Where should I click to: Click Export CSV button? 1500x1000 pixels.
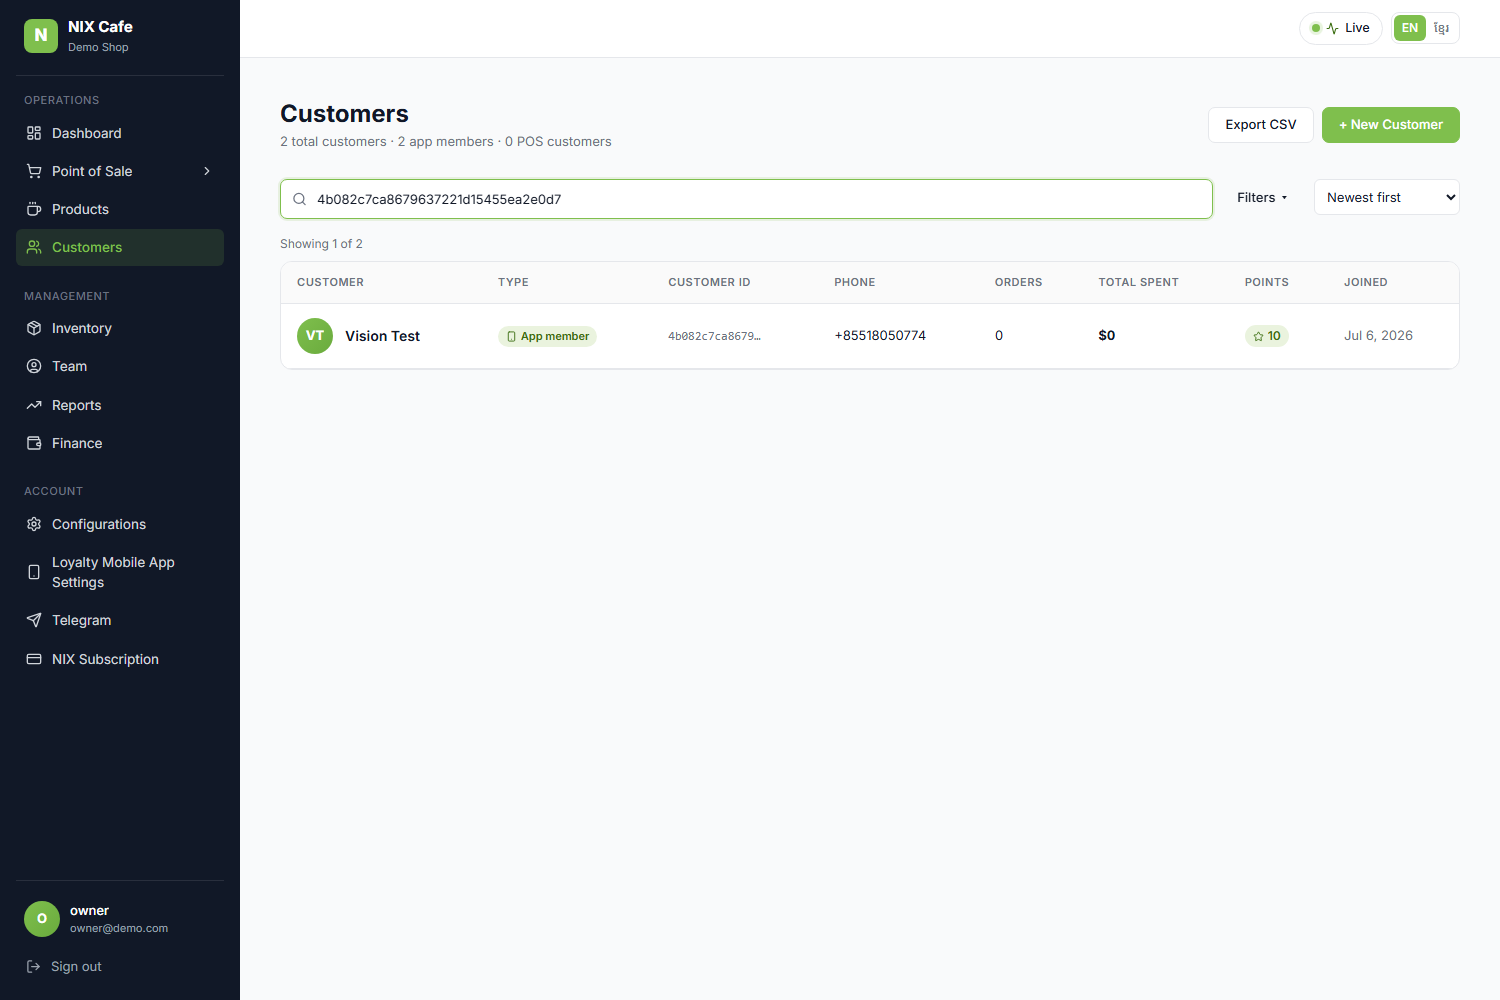click(x=1261, y=125)
